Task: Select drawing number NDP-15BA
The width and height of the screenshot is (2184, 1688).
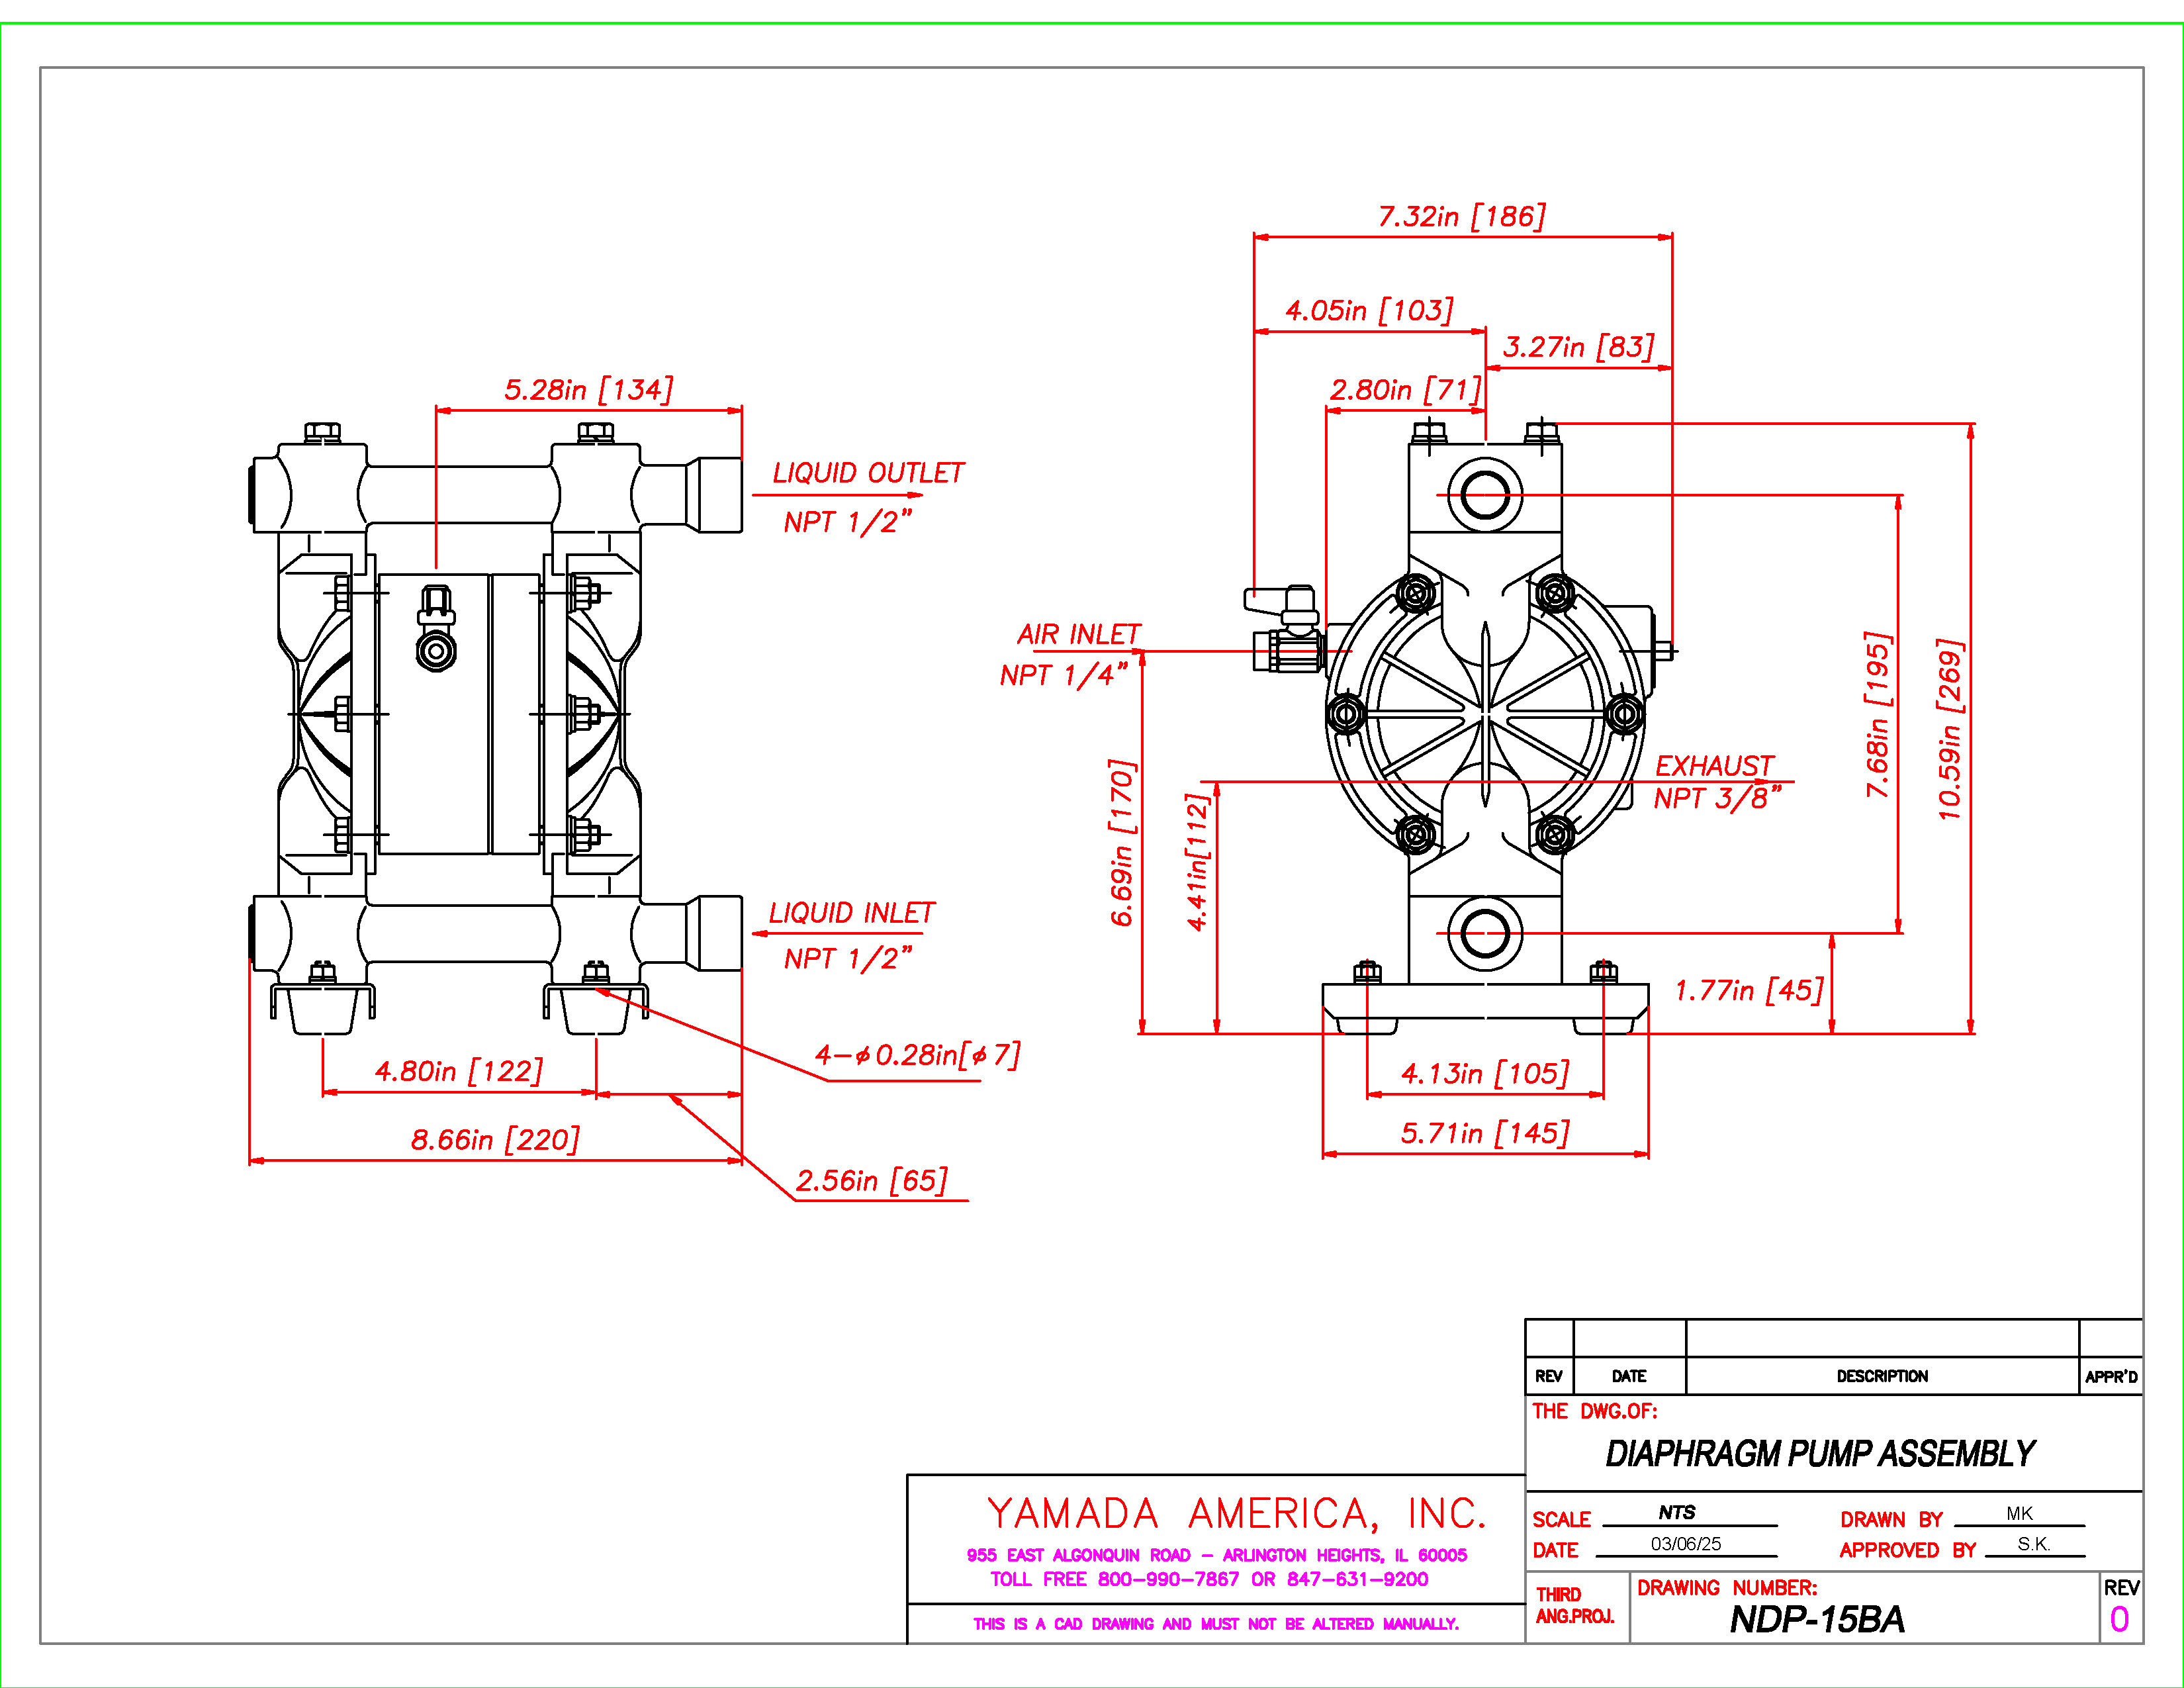Action: click(1816, 1620)
